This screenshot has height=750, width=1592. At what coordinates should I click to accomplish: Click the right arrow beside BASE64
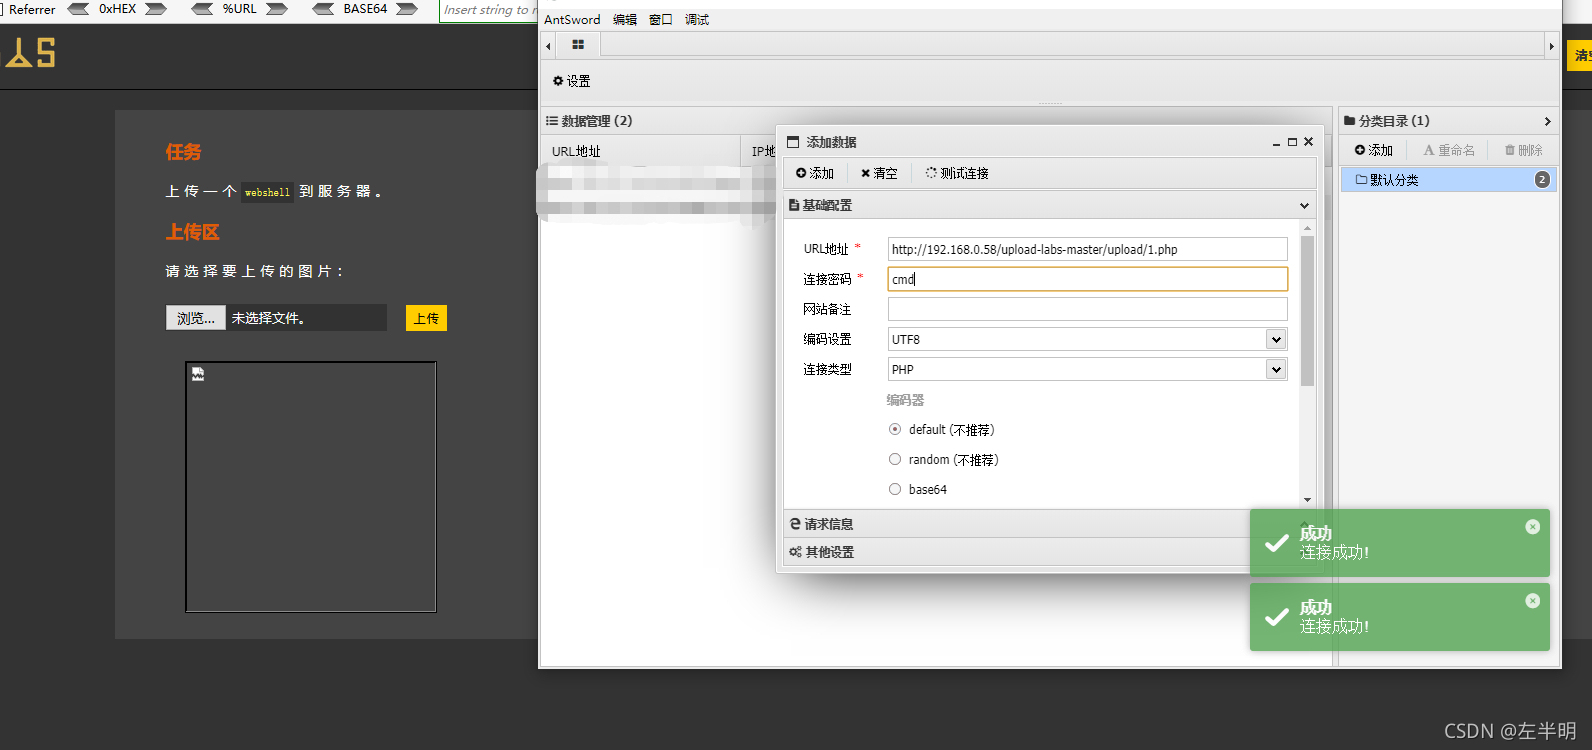pos(407,9)
